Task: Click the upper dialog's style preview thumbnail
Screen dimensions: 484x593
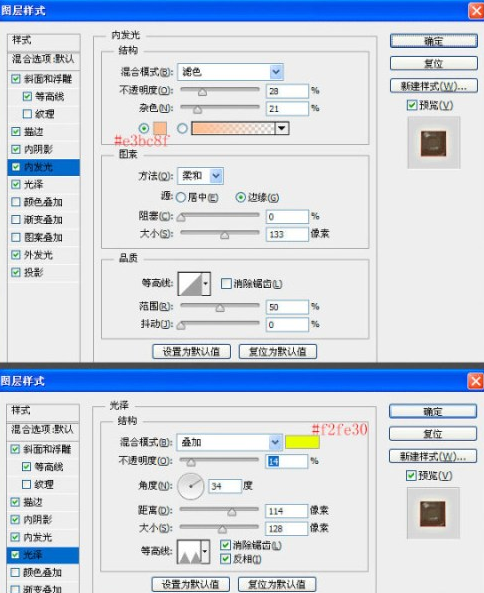Action: click(434, 143)
